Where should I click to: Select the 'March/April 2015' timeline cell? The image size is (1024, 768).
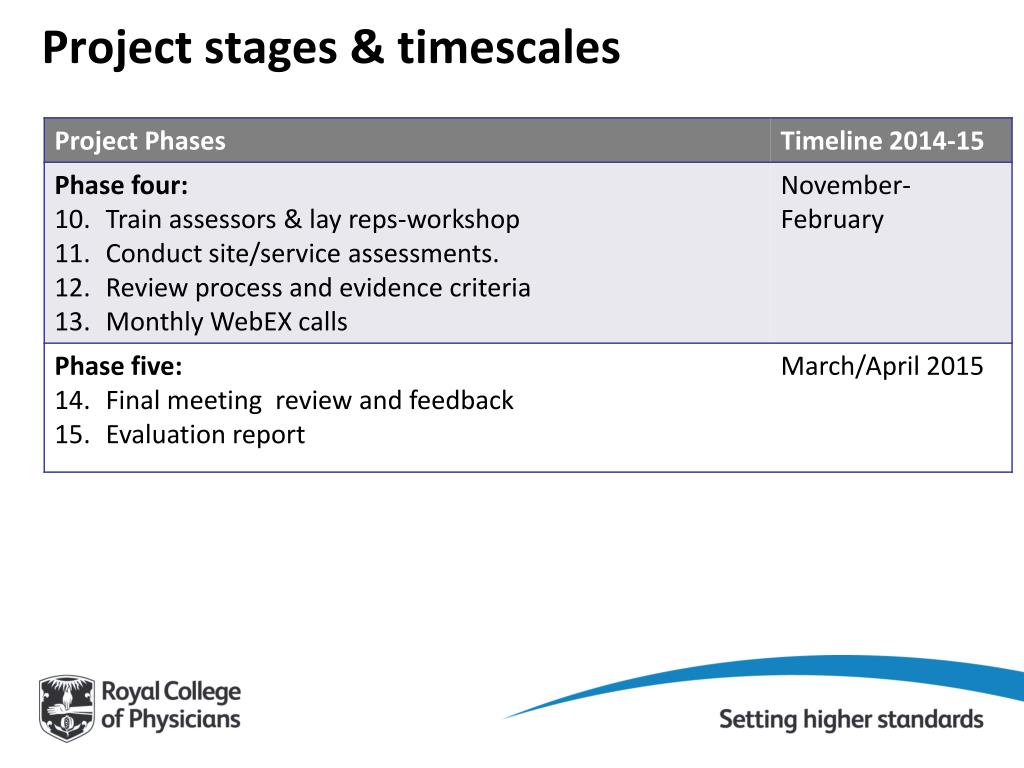click(882, 366)
